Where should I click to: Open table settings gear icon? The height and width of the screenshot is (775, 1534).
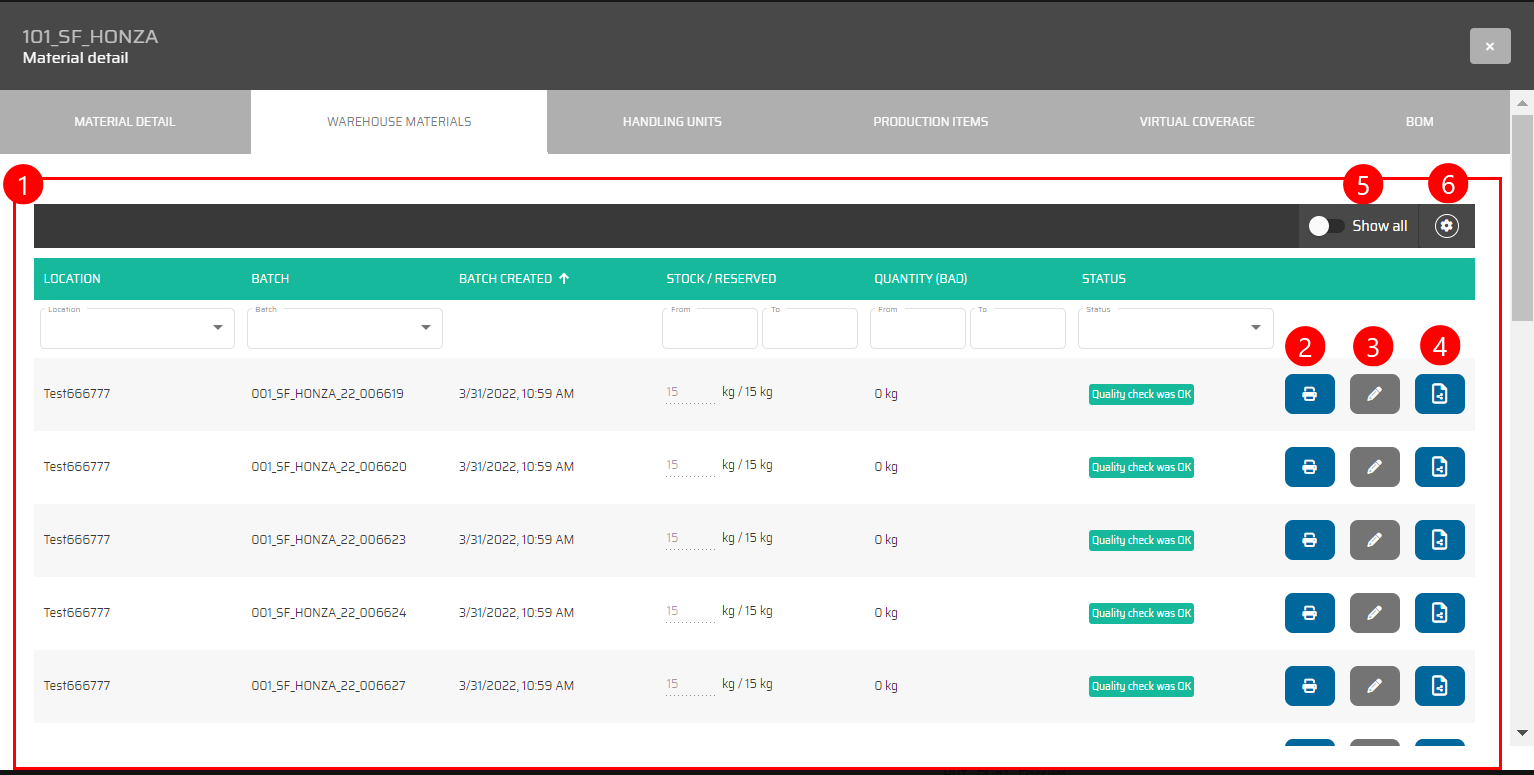tap(1445, 226)
